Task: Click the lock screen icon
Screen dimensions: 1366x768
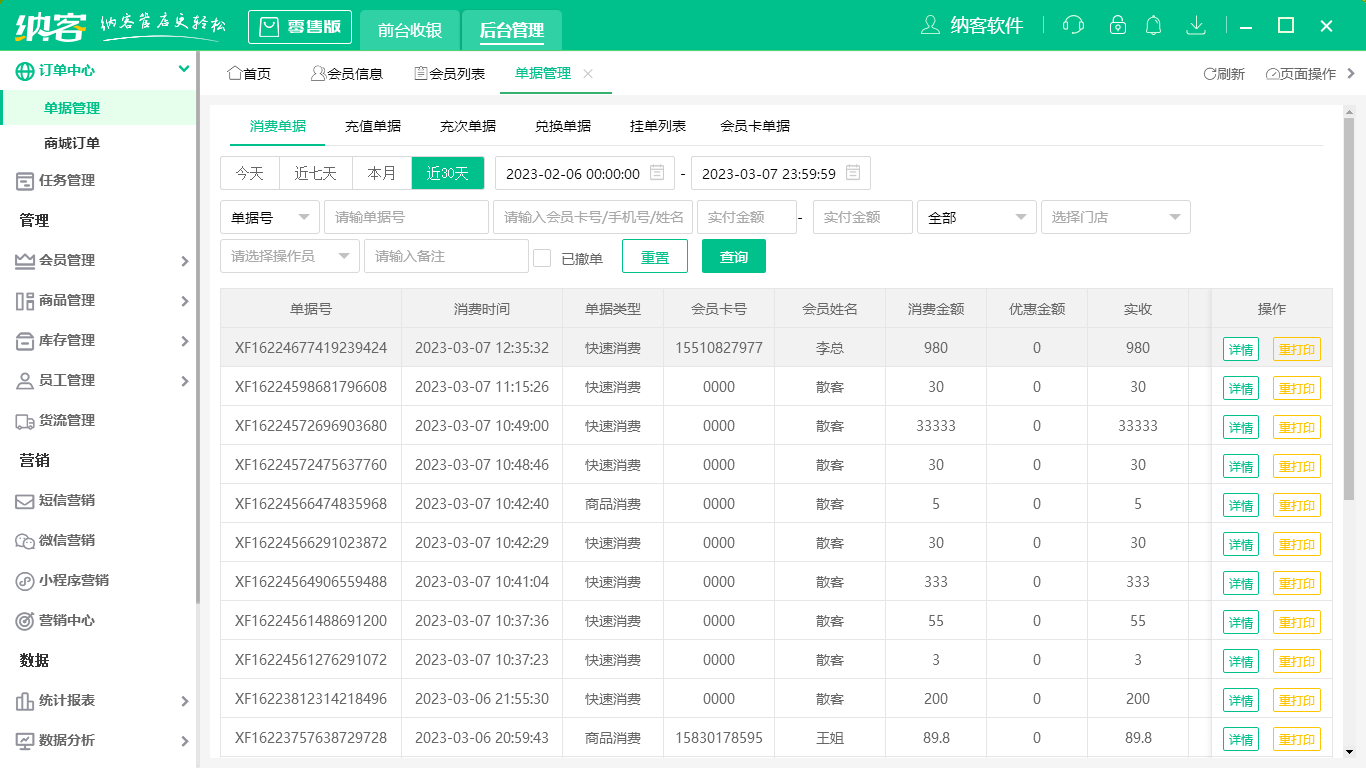Action: (x=1118, y=25)
